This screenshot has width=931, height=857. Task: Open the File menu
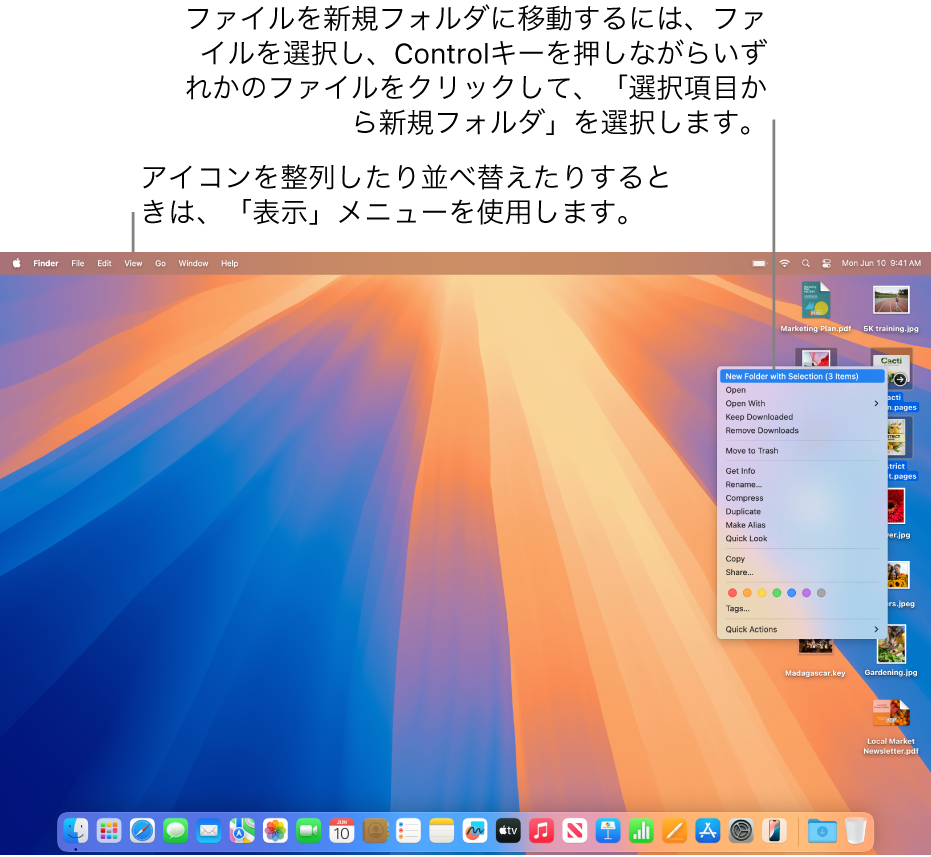point(78,263)
